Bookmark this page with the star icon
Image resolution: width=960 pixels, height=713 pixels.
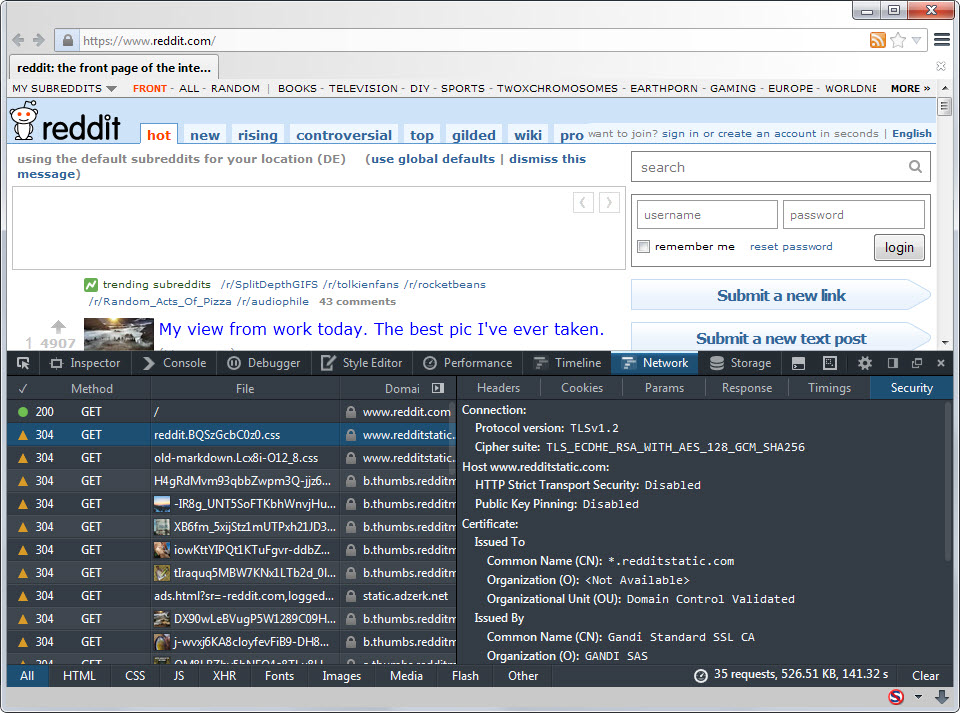(x=898, y=40)
